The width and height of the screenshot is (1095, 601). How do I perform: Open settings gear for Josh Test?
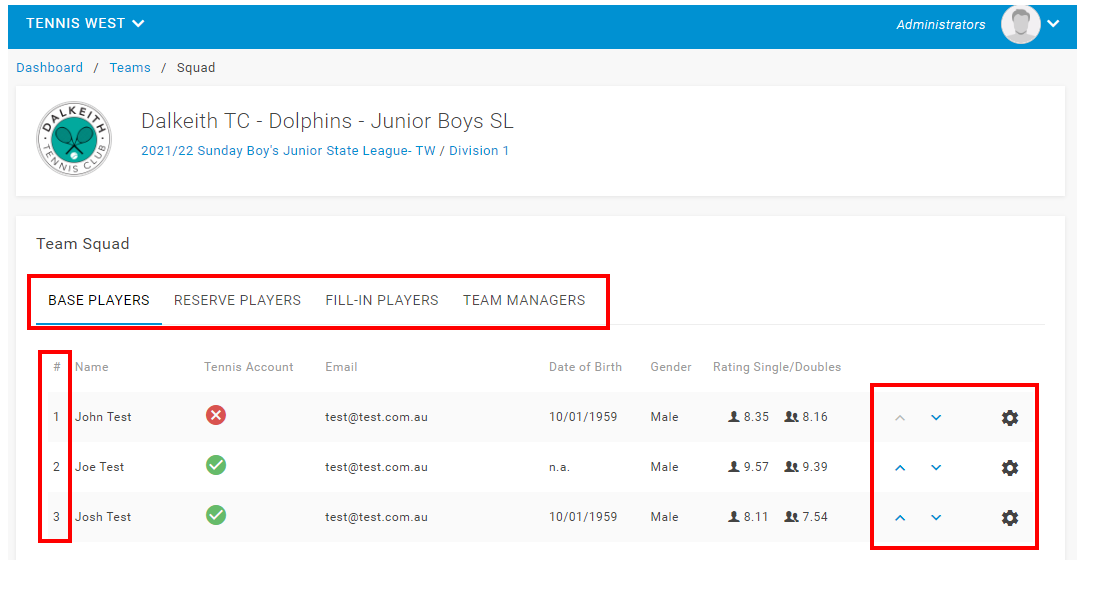tap(1009, 517)
